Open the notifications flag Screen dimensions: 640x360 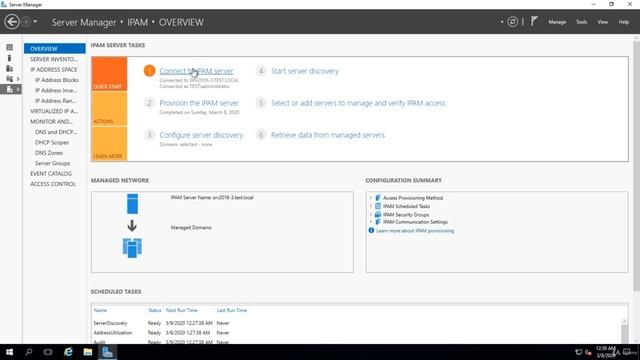pyautogui.click(x=534, y=21)
